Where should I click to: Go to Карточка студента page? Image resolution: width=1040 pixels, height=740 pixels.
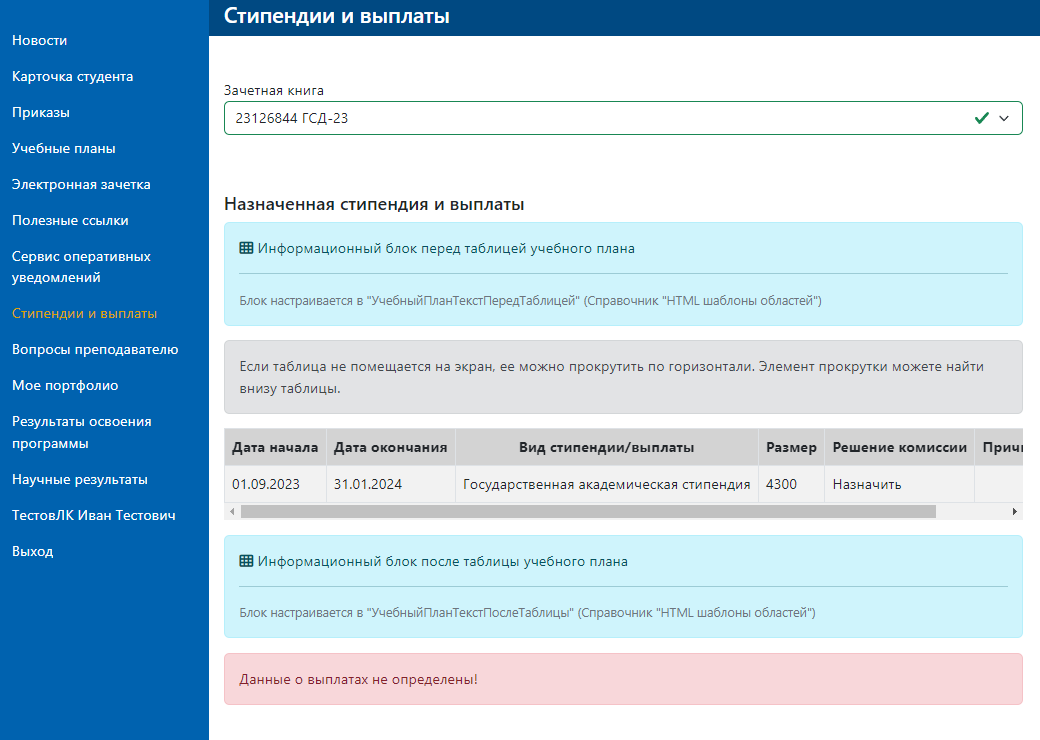coord(72,77)
